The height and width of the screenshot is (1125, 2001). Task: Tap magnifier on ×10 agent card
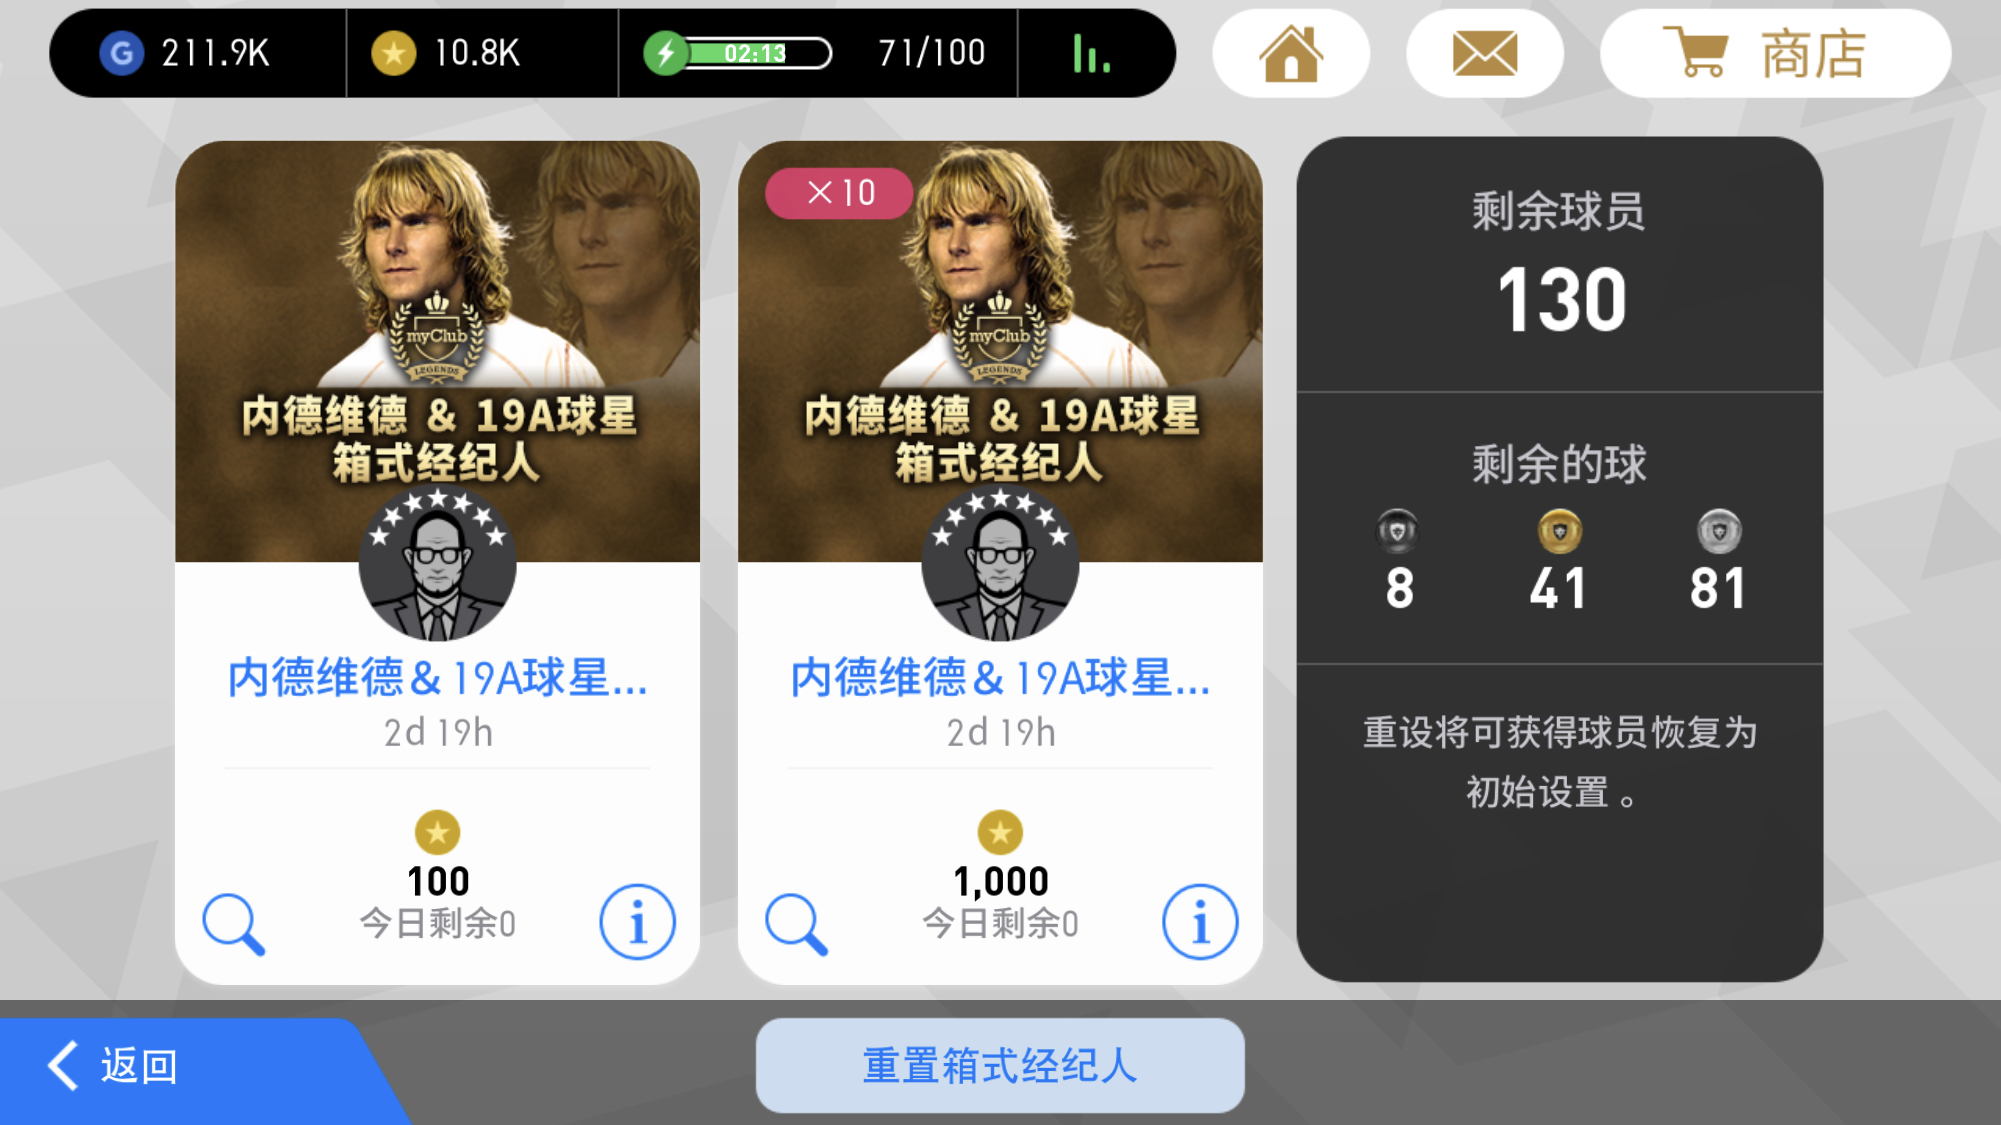point(796,924)
